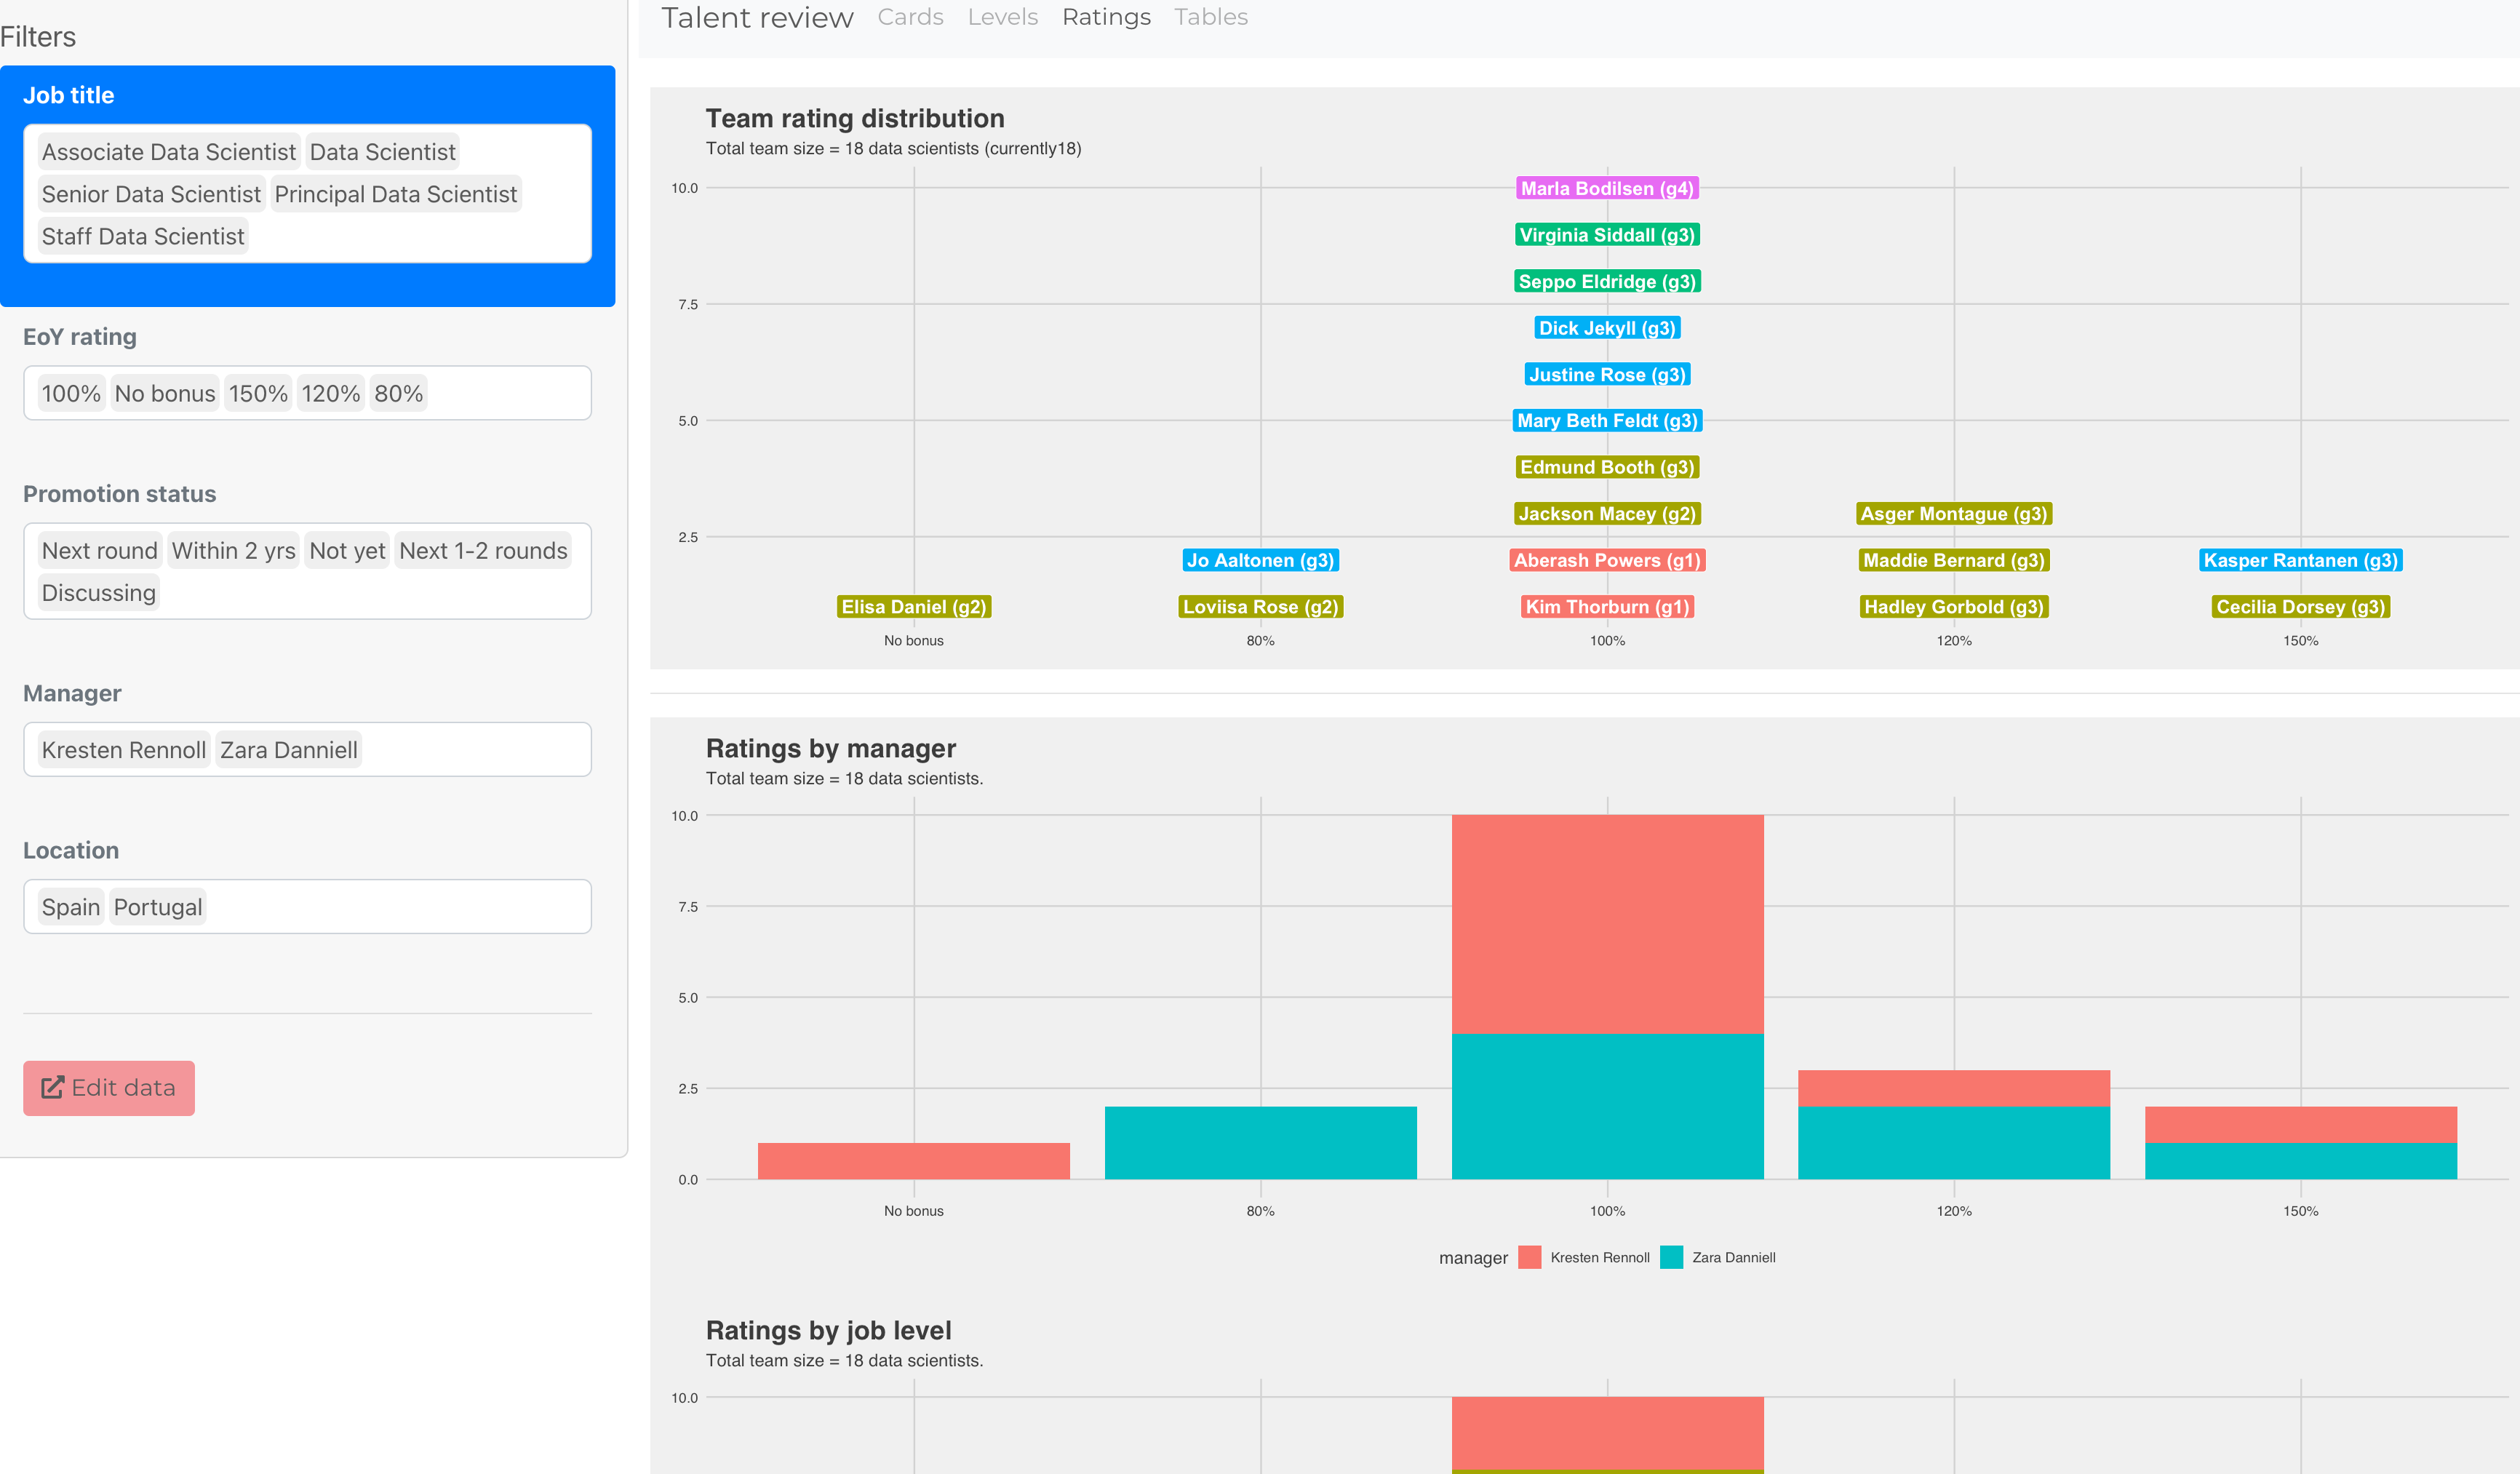2520x1474 pixels.
Task: Click the Jo Aaltonen (g3) label
Action: click(1260, 560)
